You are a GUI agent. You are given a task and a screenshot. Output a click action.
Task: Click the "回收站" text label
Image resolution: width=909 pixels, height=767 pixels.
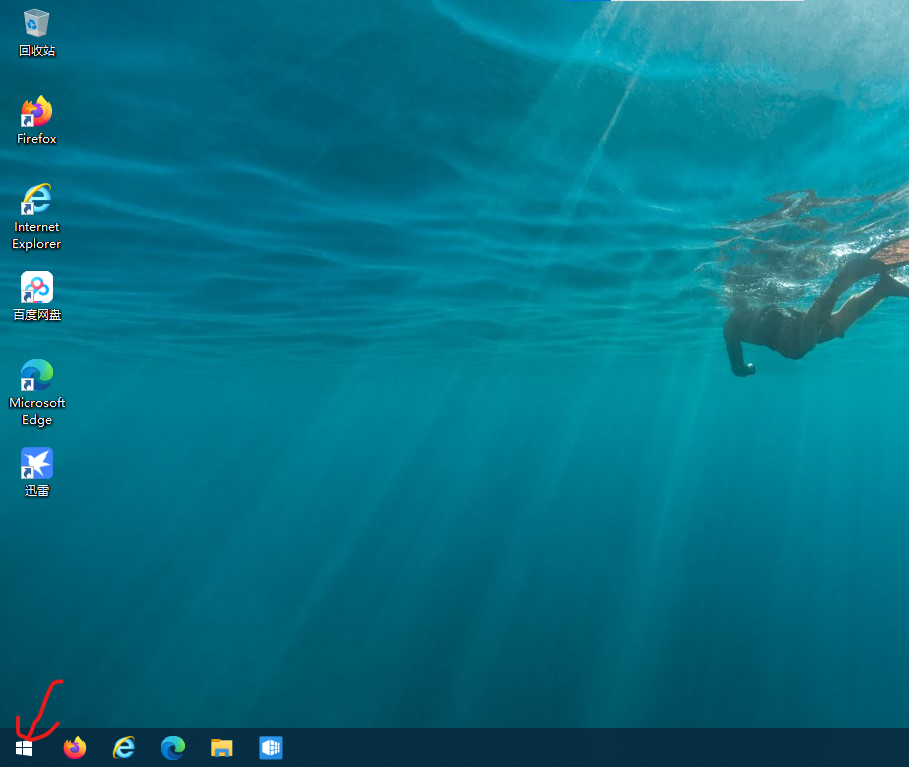point(37,51)
